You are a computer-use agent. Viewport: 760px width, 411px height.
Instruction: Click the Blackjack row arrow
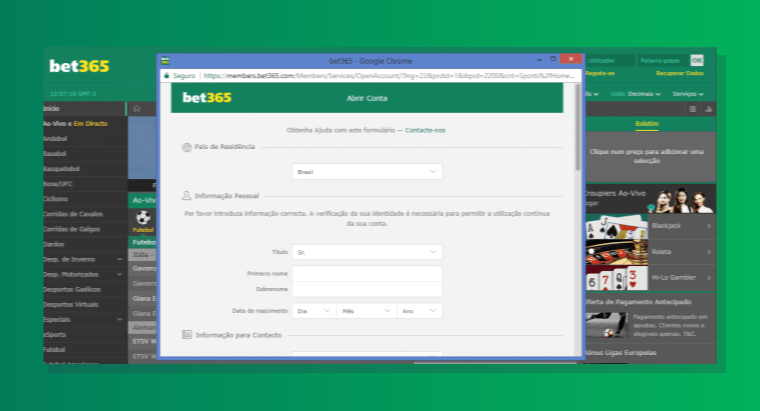coord(709,226)
